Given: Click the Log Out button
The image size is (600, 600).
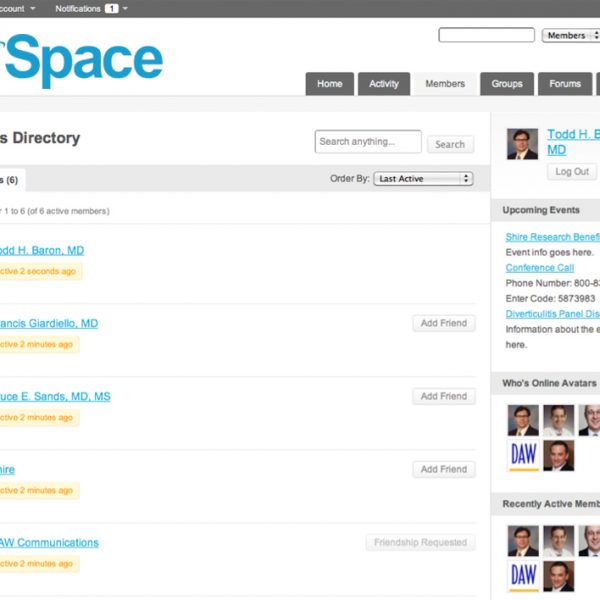Looking at the screenshot, I should tap(572, 172).
